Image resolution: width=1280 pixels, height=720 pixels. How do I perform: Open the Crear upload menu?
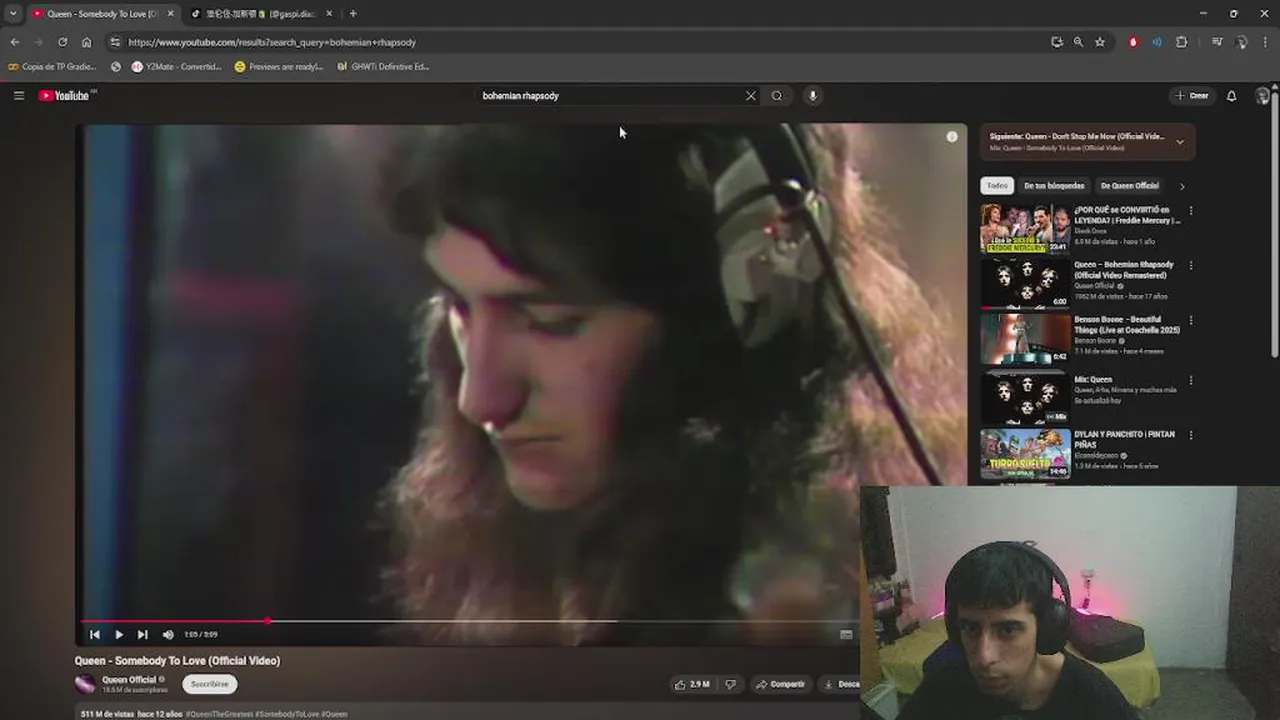tap(1192, 96)
